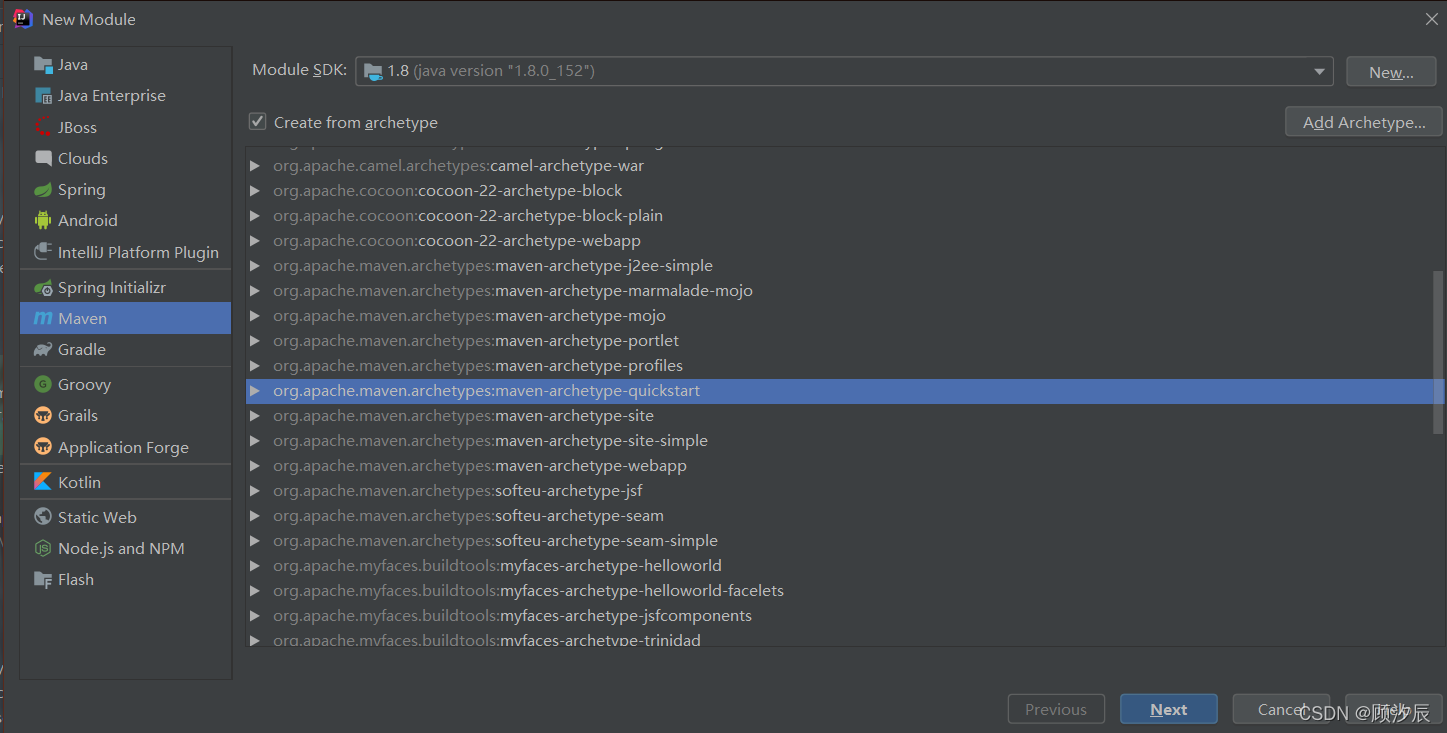Click the Application Forge icon
Viewport: 1447px width, 733px height.
pyautogui.click(x=43, y=447)
